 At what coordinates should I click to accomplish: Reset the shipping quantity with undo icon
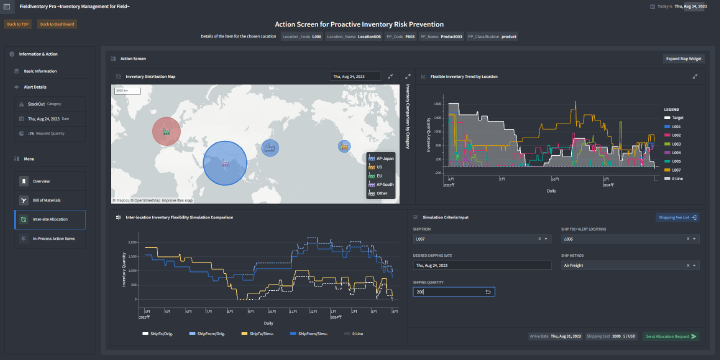[488, 292]
